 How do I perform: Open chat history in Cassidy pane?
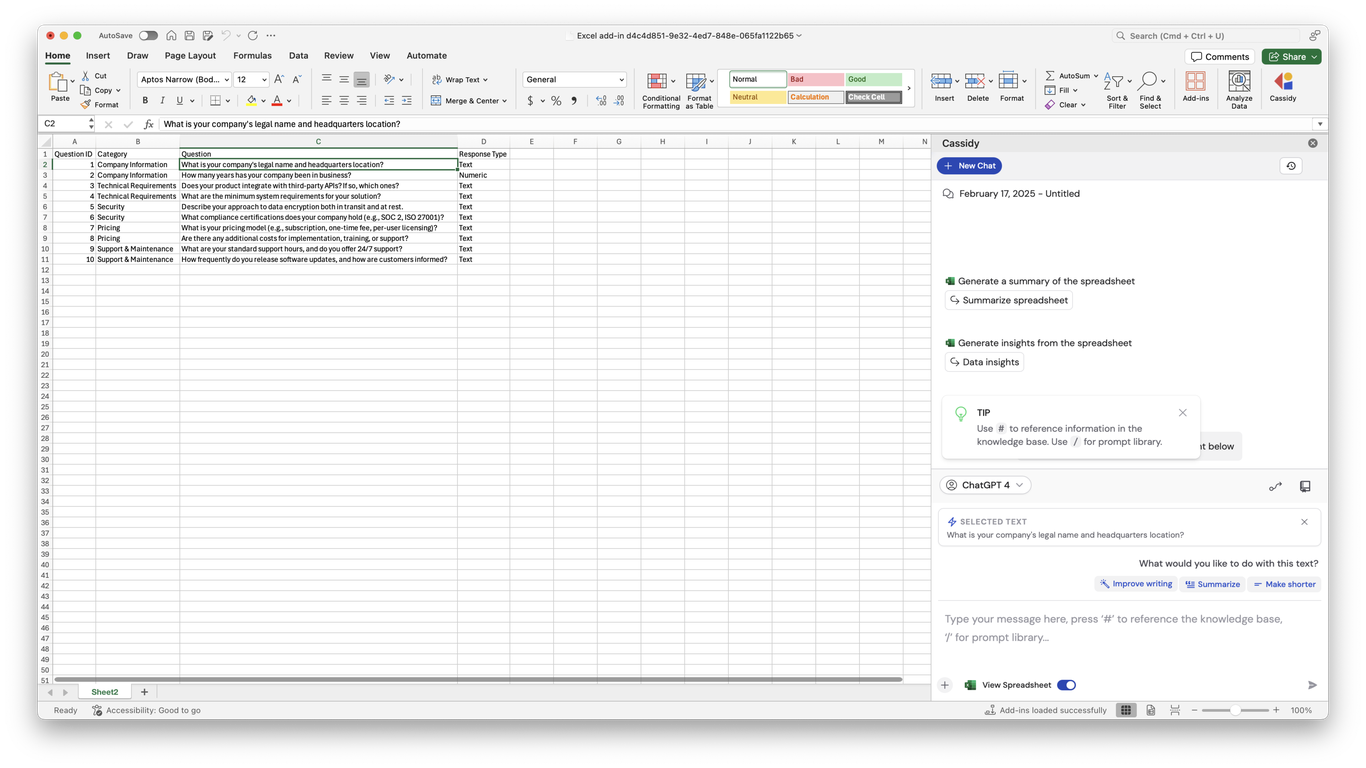(1291, 166)
